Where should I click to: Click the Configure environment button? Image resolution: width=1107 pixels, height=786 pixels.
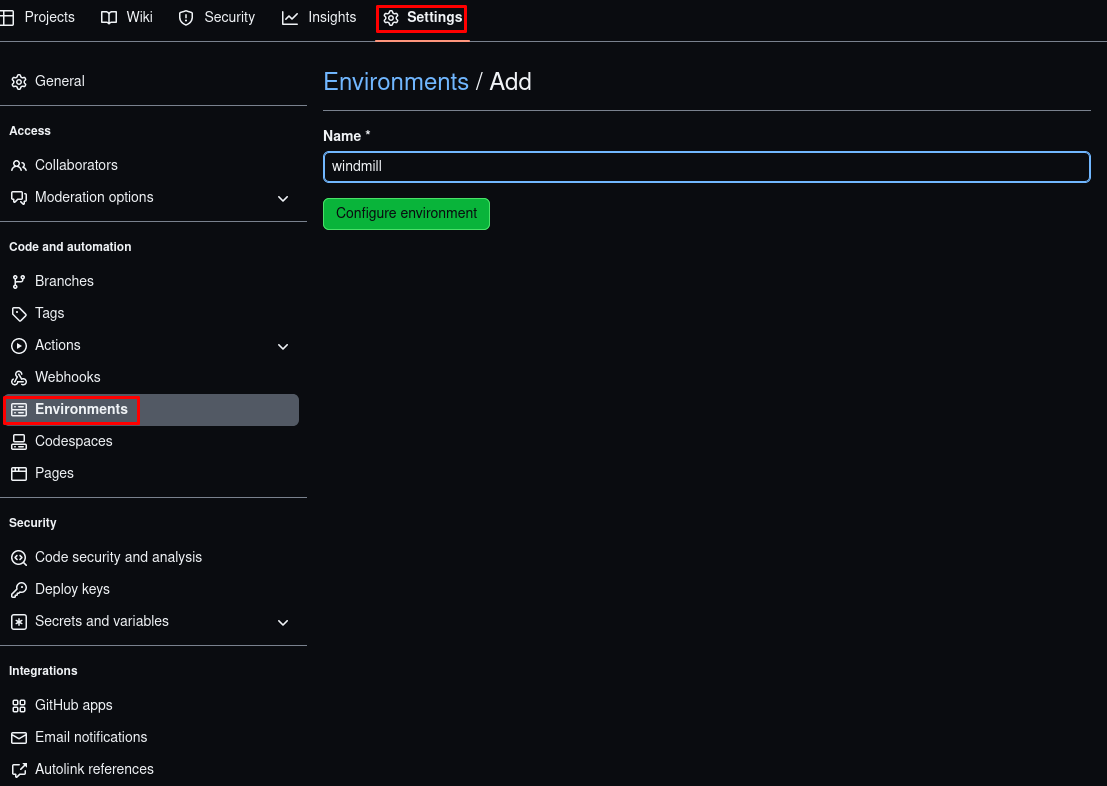tap(406, 214)
